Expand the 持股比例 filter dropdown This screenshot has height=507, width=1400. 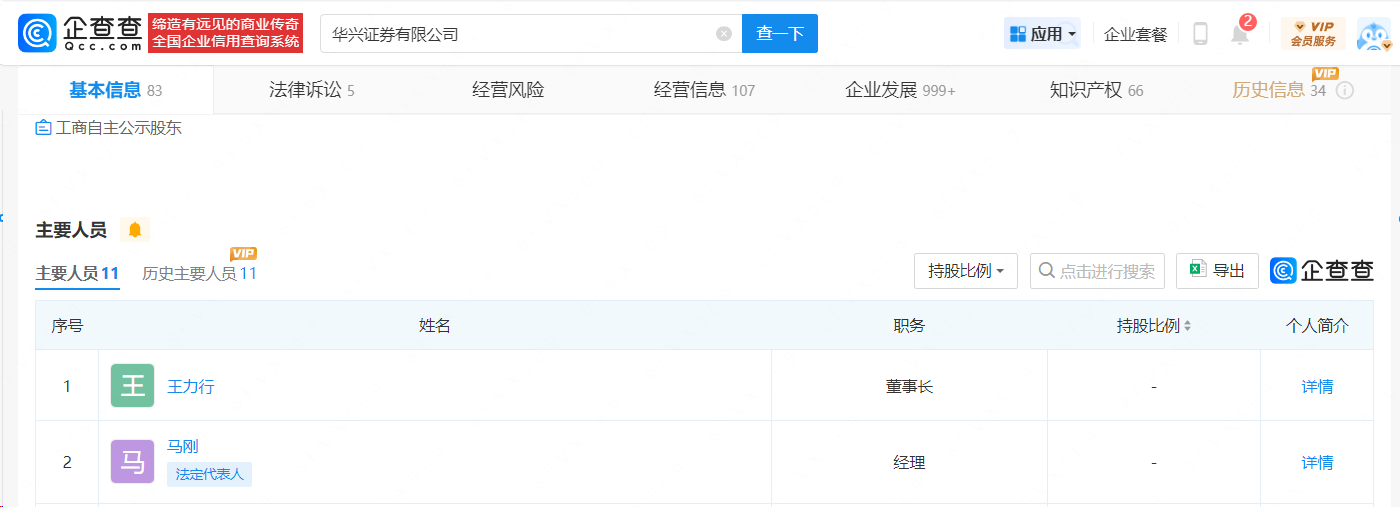pyautogui.click(x=965, y=271)
